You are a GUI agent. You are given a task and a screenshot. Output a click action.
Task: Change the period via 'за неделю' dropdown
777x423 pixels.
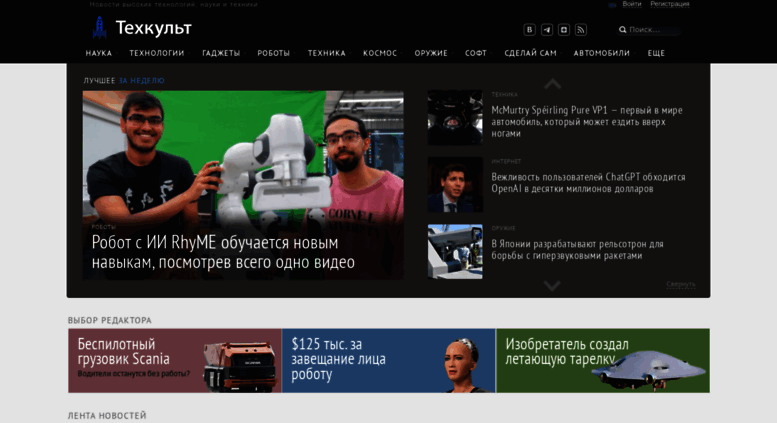coord(141,80)
